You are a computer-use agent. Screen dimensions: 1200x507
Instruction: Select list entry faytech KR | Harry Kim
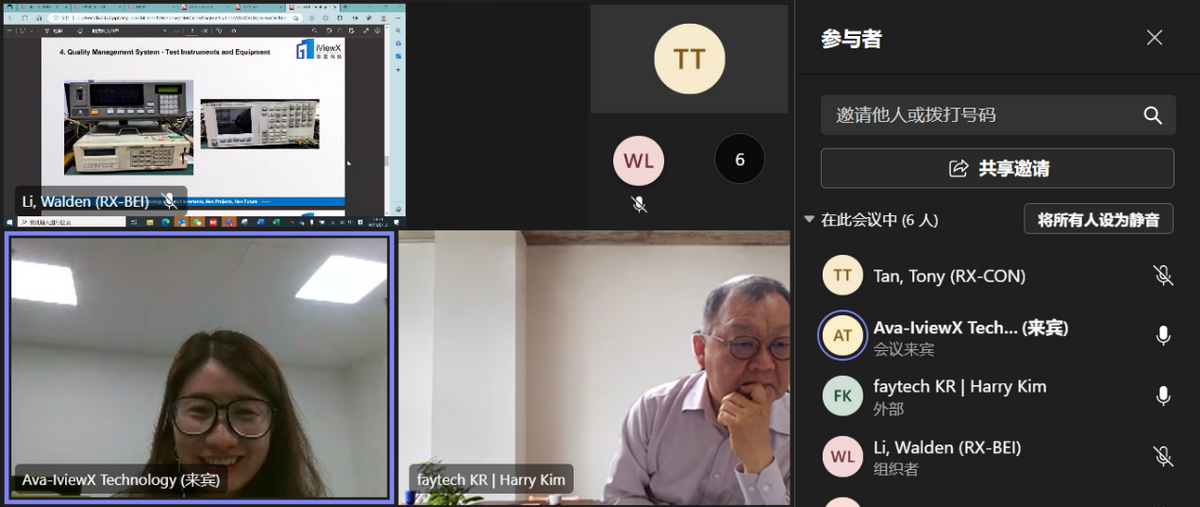tap(960, 386)
